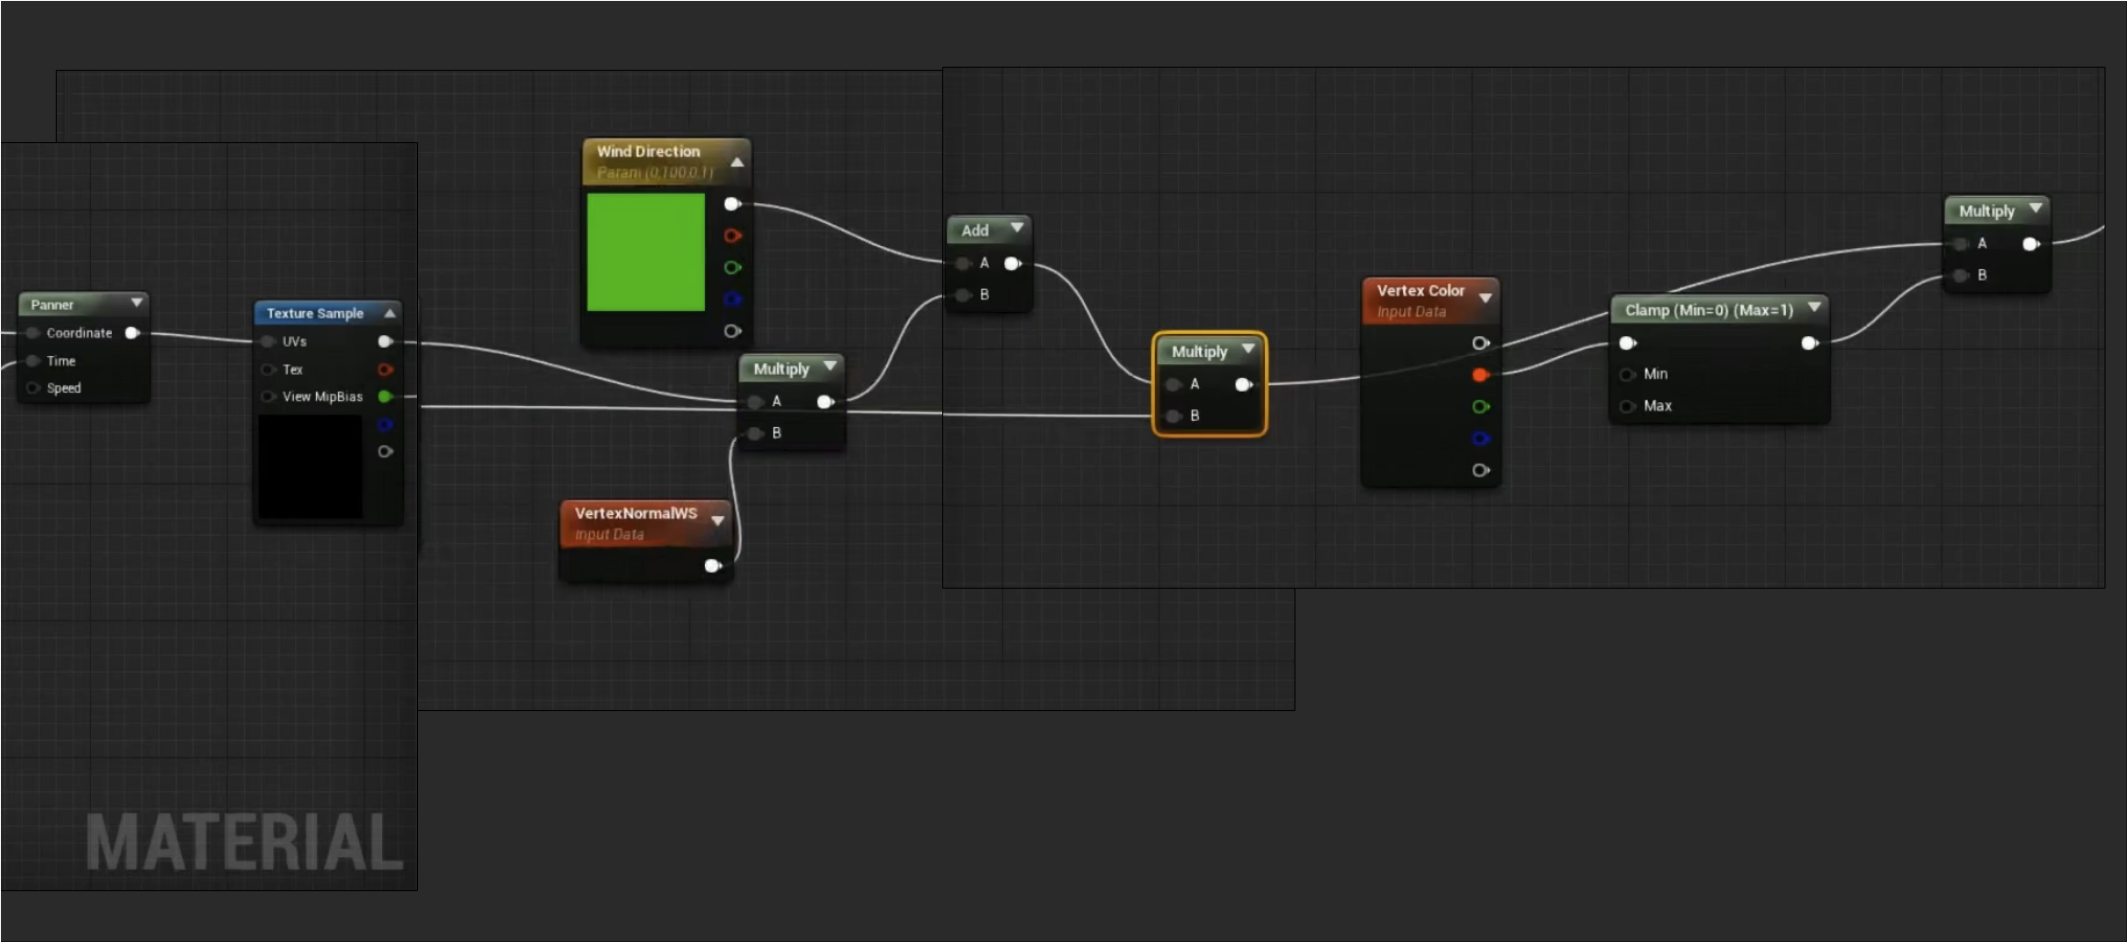This screenshot has width=2127, height=942.
Task: Click Wind Direction alpha output pin
Action: click(732, 331)
